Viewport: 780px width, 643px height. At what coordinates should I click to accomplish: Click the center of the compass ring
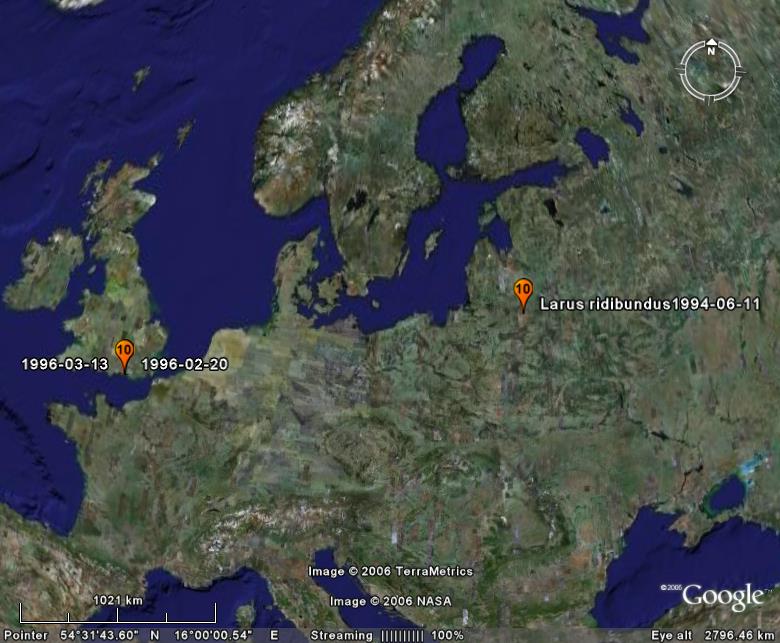711,70
